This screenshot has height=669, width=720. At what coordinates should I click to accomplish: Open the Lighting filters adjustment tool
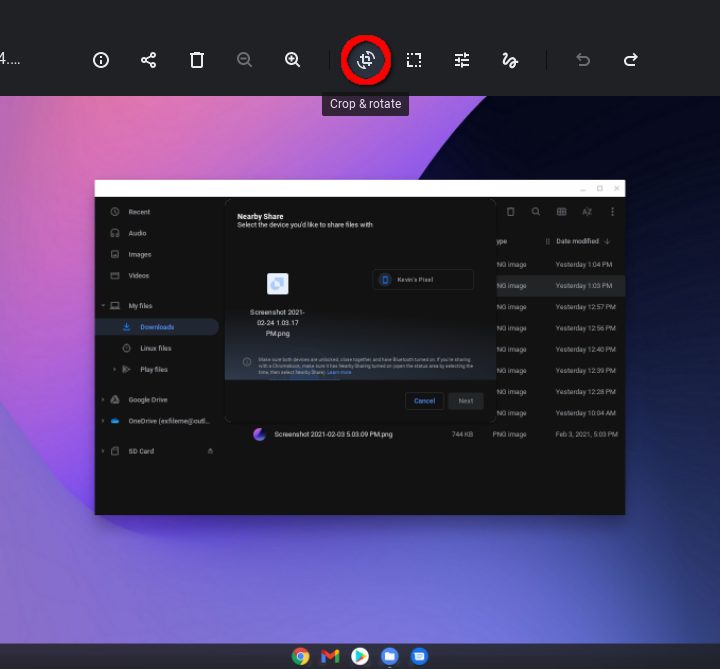pos(461,60)
